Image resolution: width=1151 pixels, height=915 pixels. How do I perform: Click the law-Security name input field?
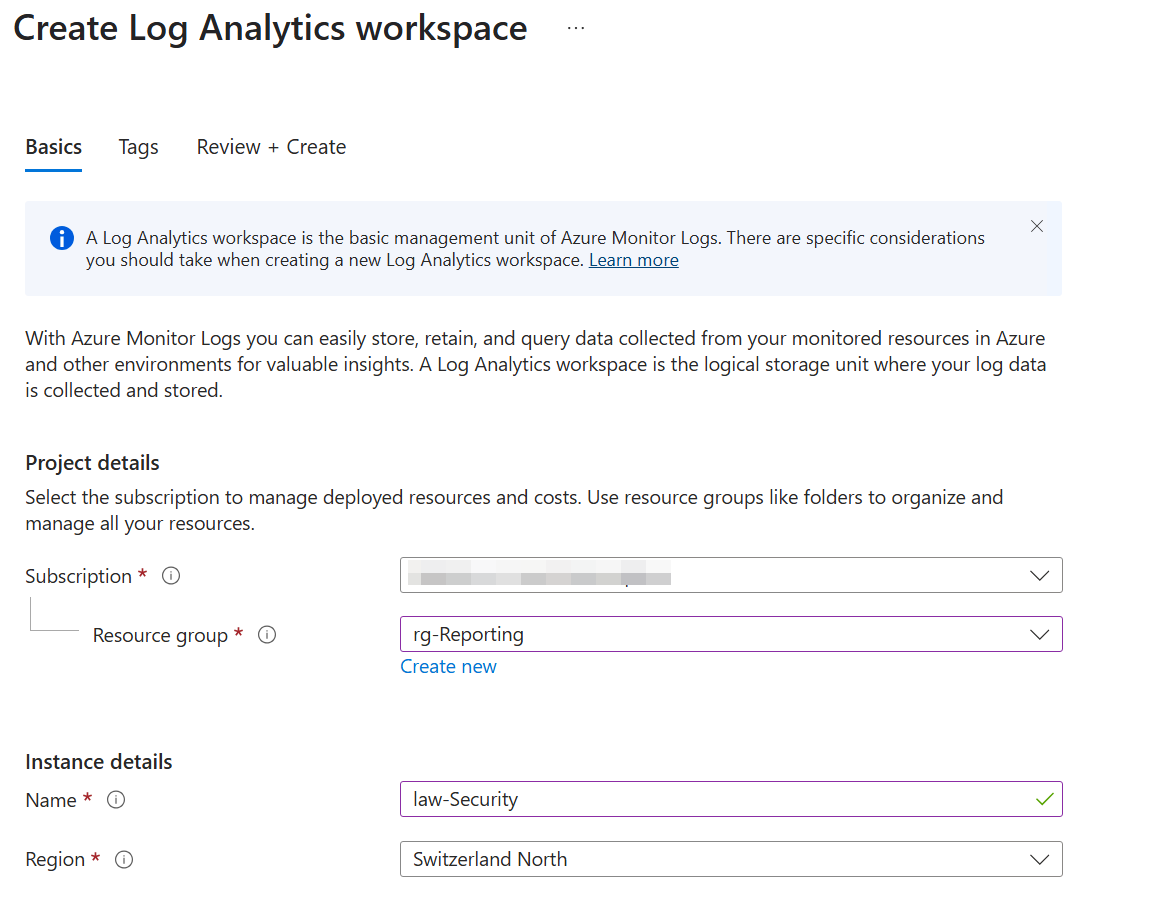[x=731, y=799]
